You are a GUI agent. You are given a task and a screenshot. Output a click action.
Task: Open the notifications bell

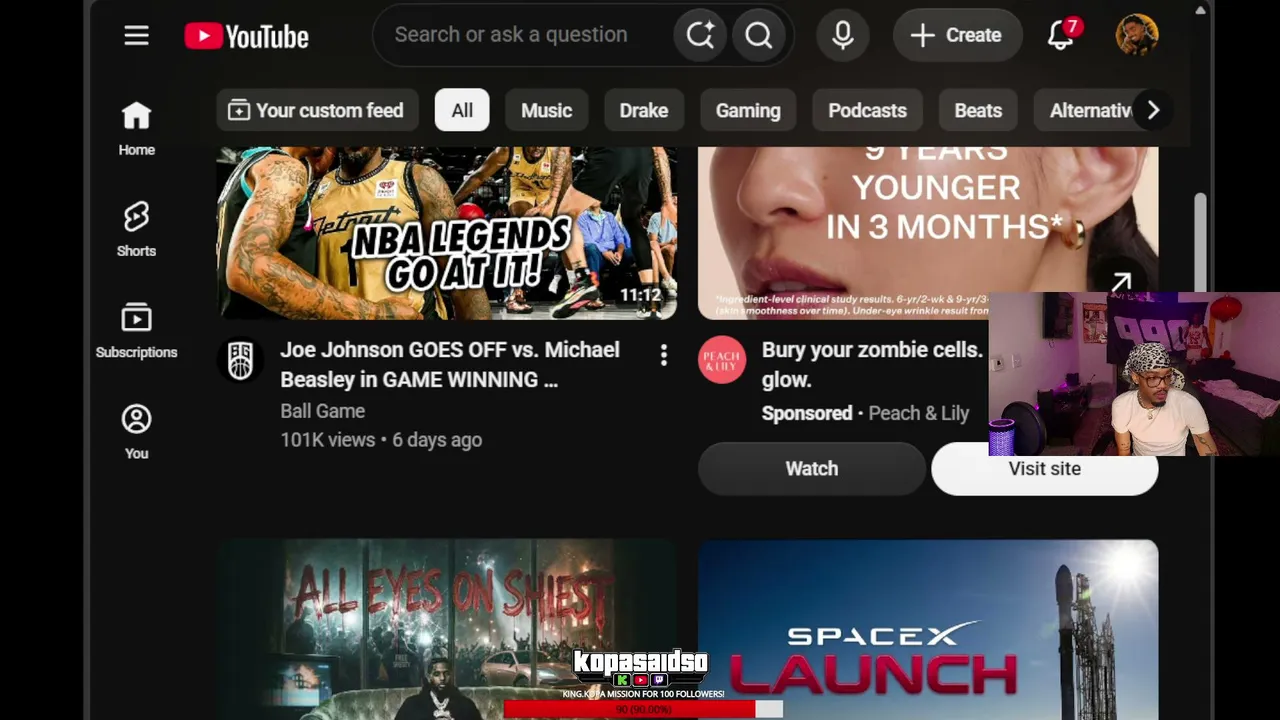1061,35
